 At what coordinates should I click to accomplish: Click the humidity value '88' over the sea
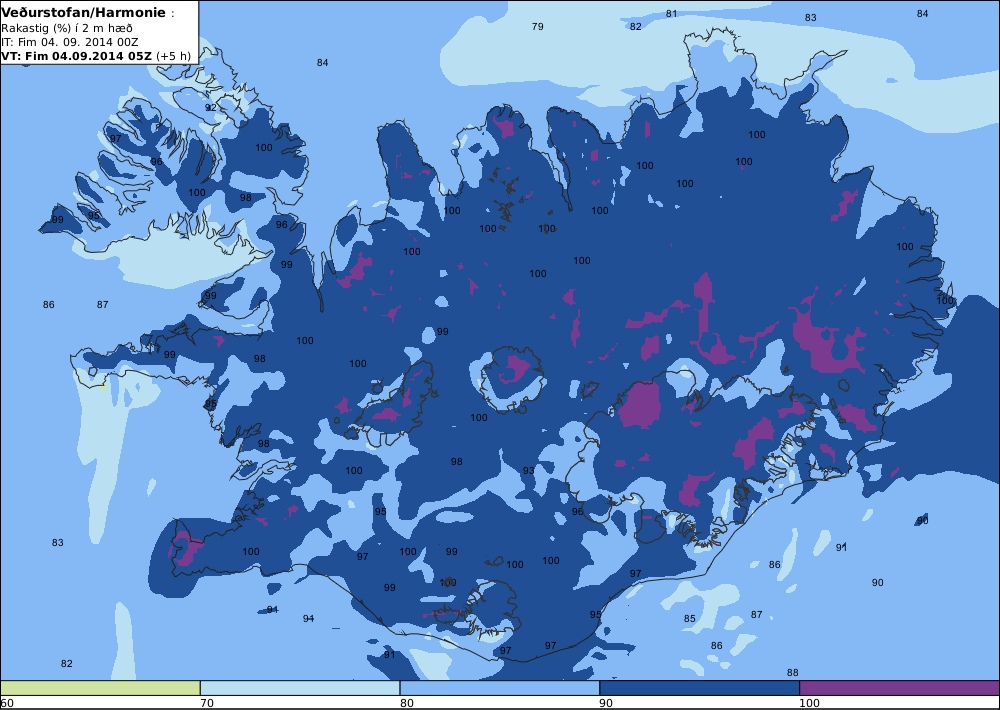792,672
